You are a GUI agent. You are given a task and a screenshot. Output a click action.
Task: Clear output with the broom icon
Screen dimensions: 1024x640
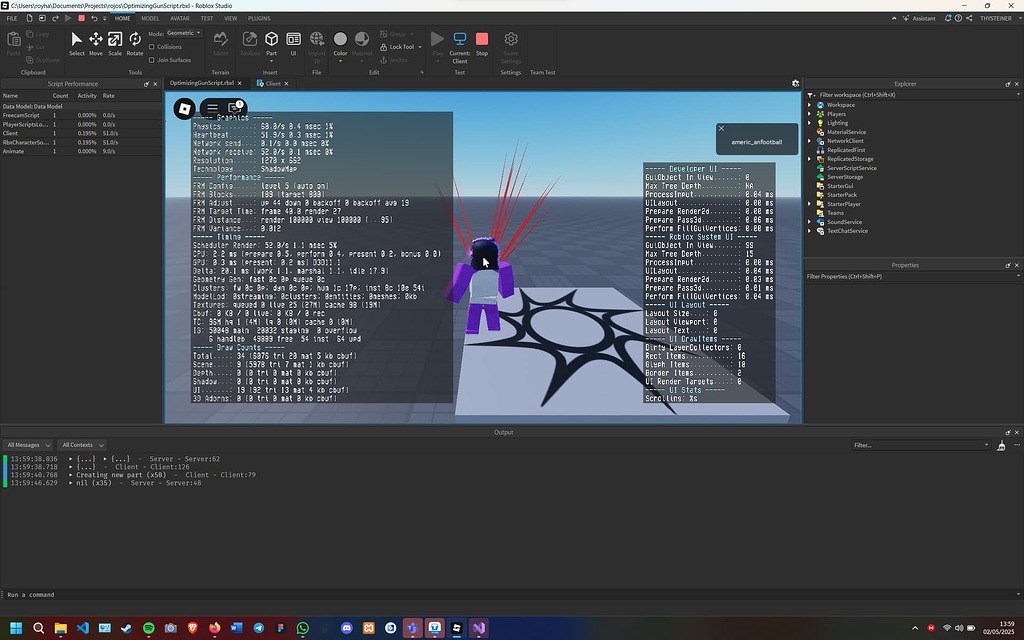point(1002,445)
